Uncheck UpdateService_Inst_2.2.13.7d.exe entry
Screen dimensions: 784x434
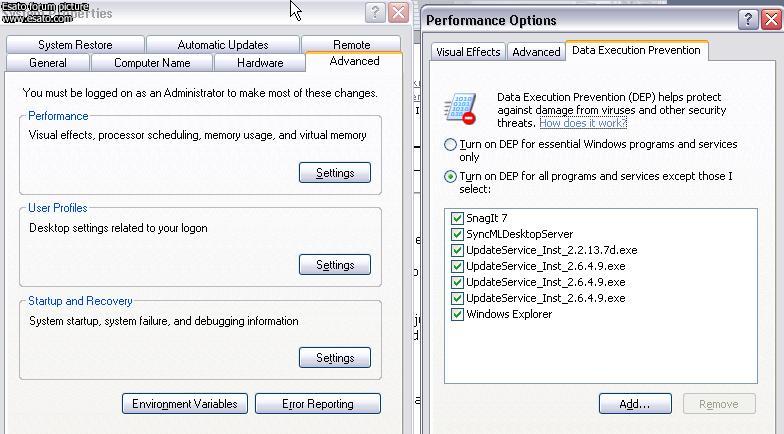pos(457,250)
